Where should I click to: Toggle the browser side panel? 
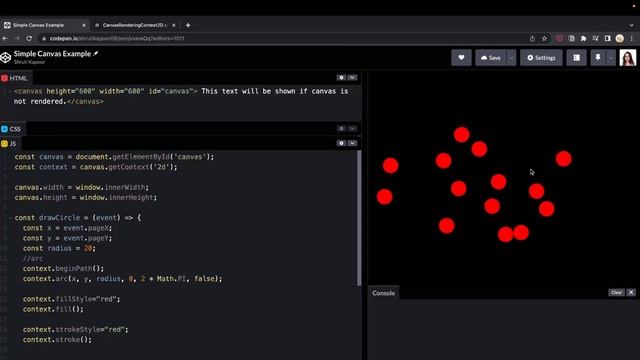click(607, 38)
